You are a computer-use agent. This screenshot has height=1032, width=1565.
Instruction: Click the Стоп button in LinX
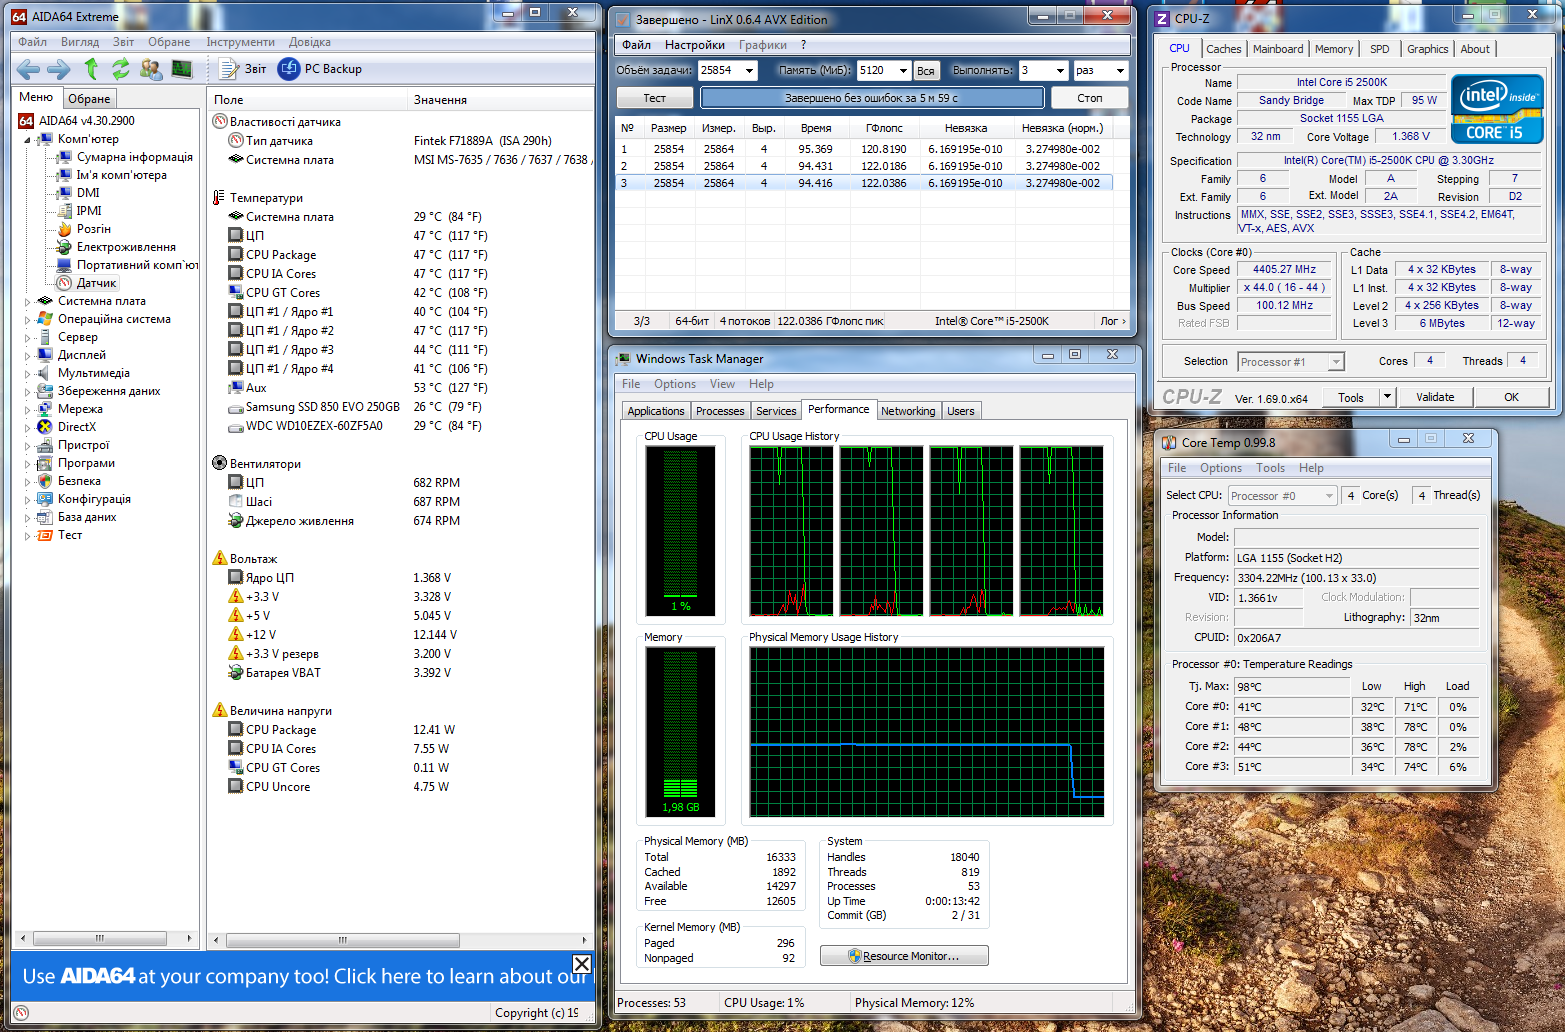(x=1090, y=98)
